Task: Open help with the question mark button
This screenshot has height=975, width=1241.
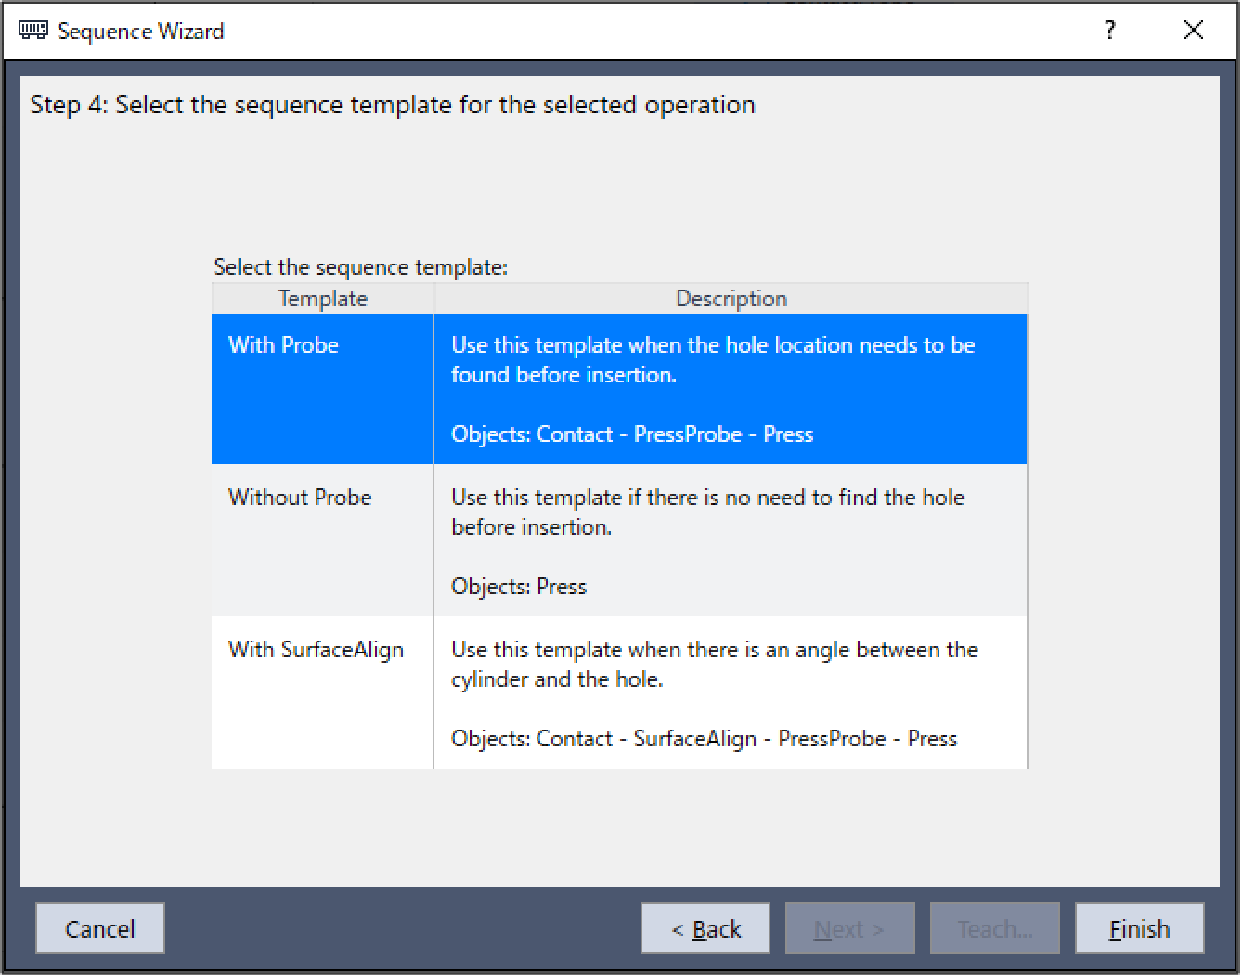Action: (1110, 30)
